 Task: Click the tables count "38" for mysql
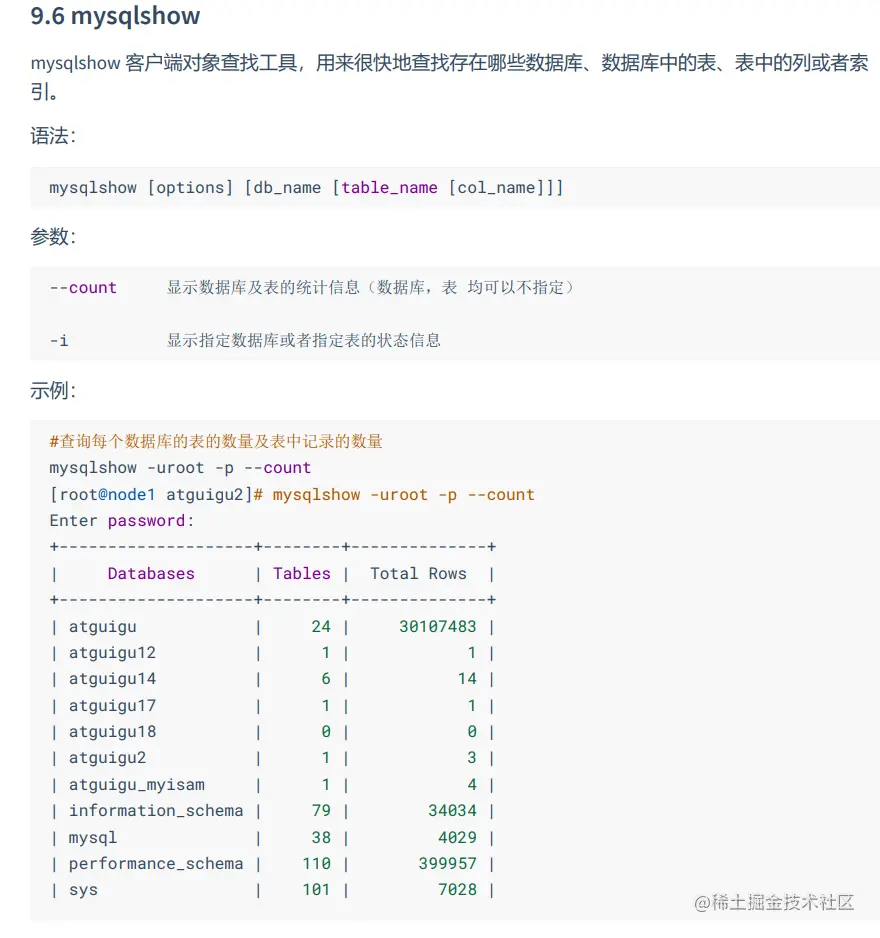click(x=321, y=838)
